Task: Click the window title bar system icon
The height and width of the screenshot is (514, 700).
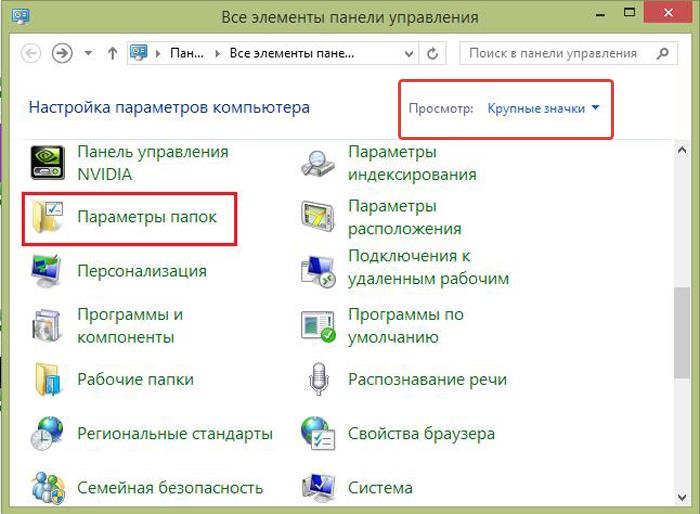Action: click(21, 17)
